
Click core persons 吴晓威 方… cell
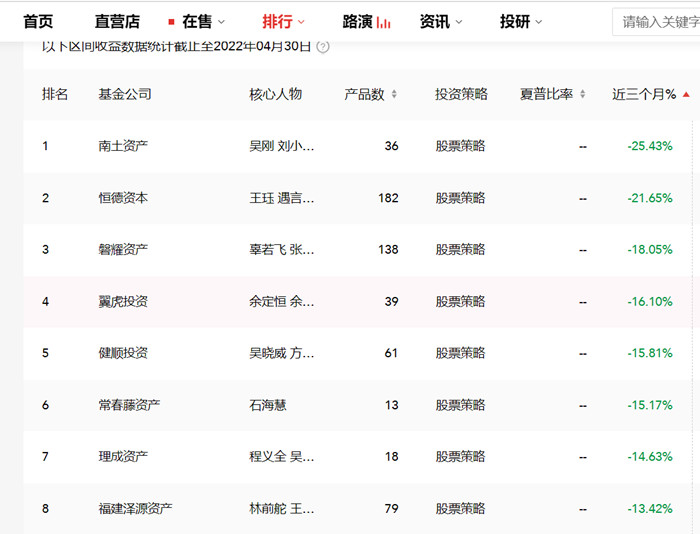click(282, 353)
